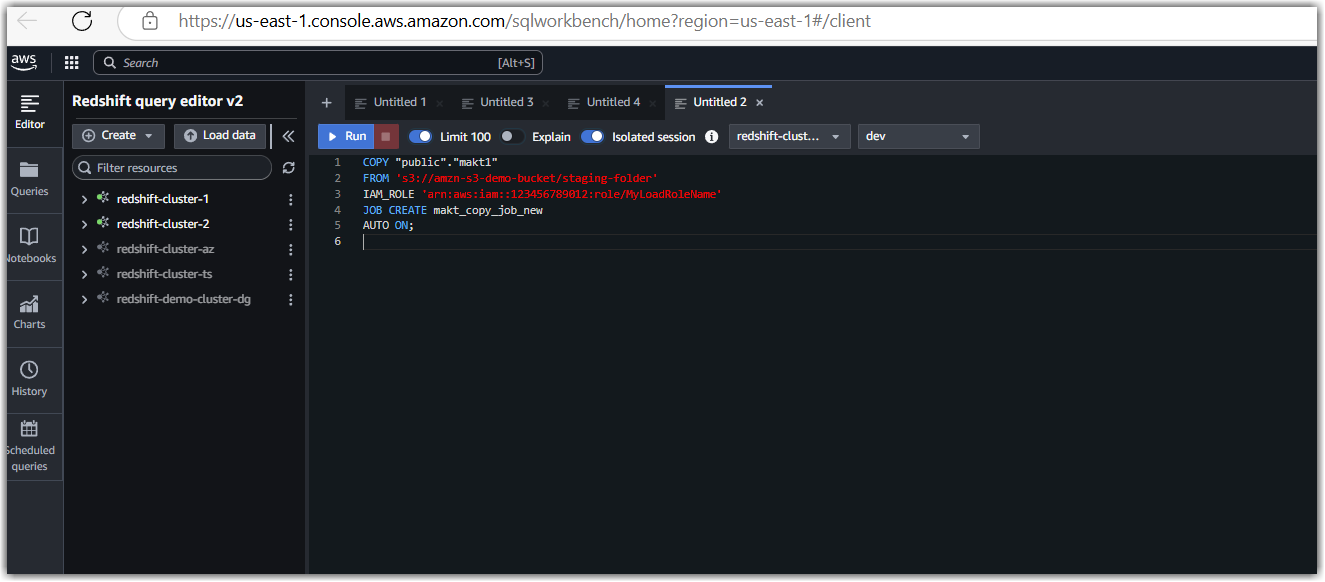Click 'makt_copy_job_new' in the query
This screenshot has height=582, width=1325.
488,210
